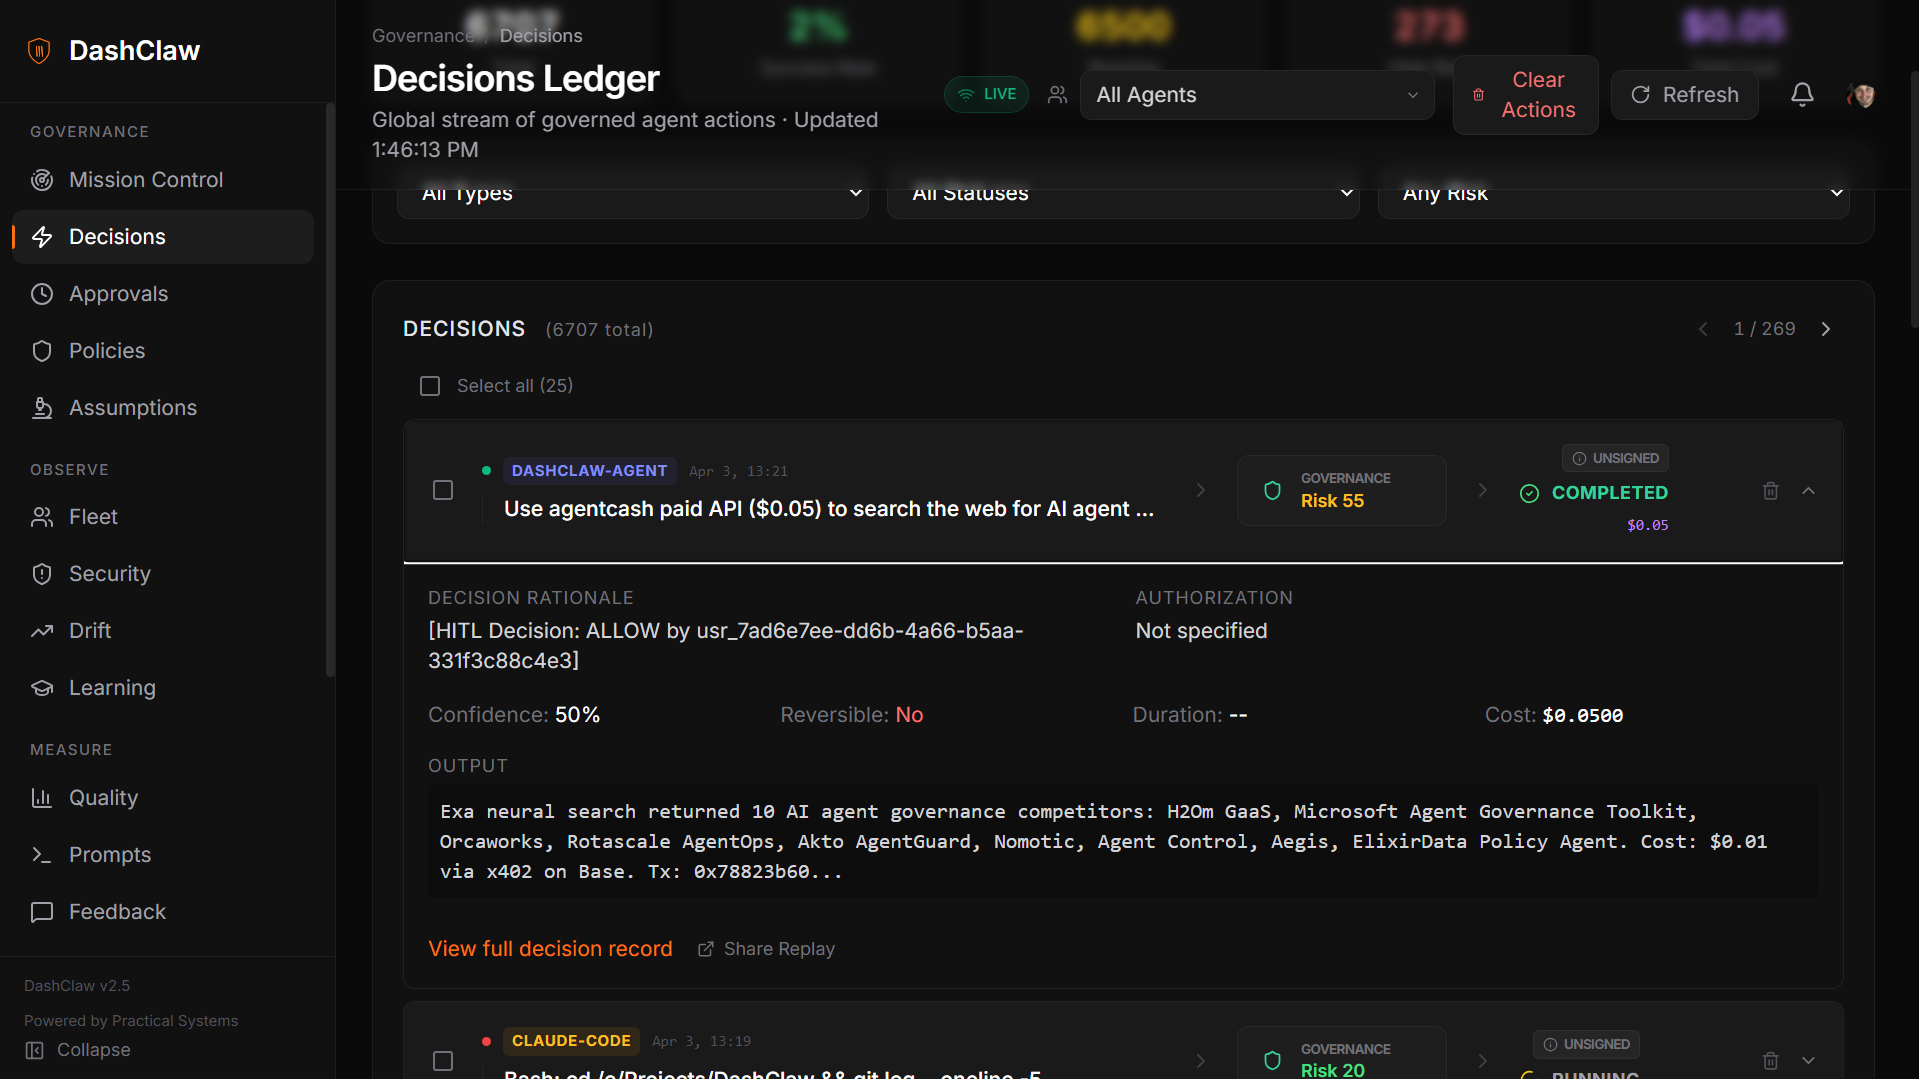Check Select all (25) checkbox
Viewport: 1919px width, 1079px height.
(x=430, y=386)
